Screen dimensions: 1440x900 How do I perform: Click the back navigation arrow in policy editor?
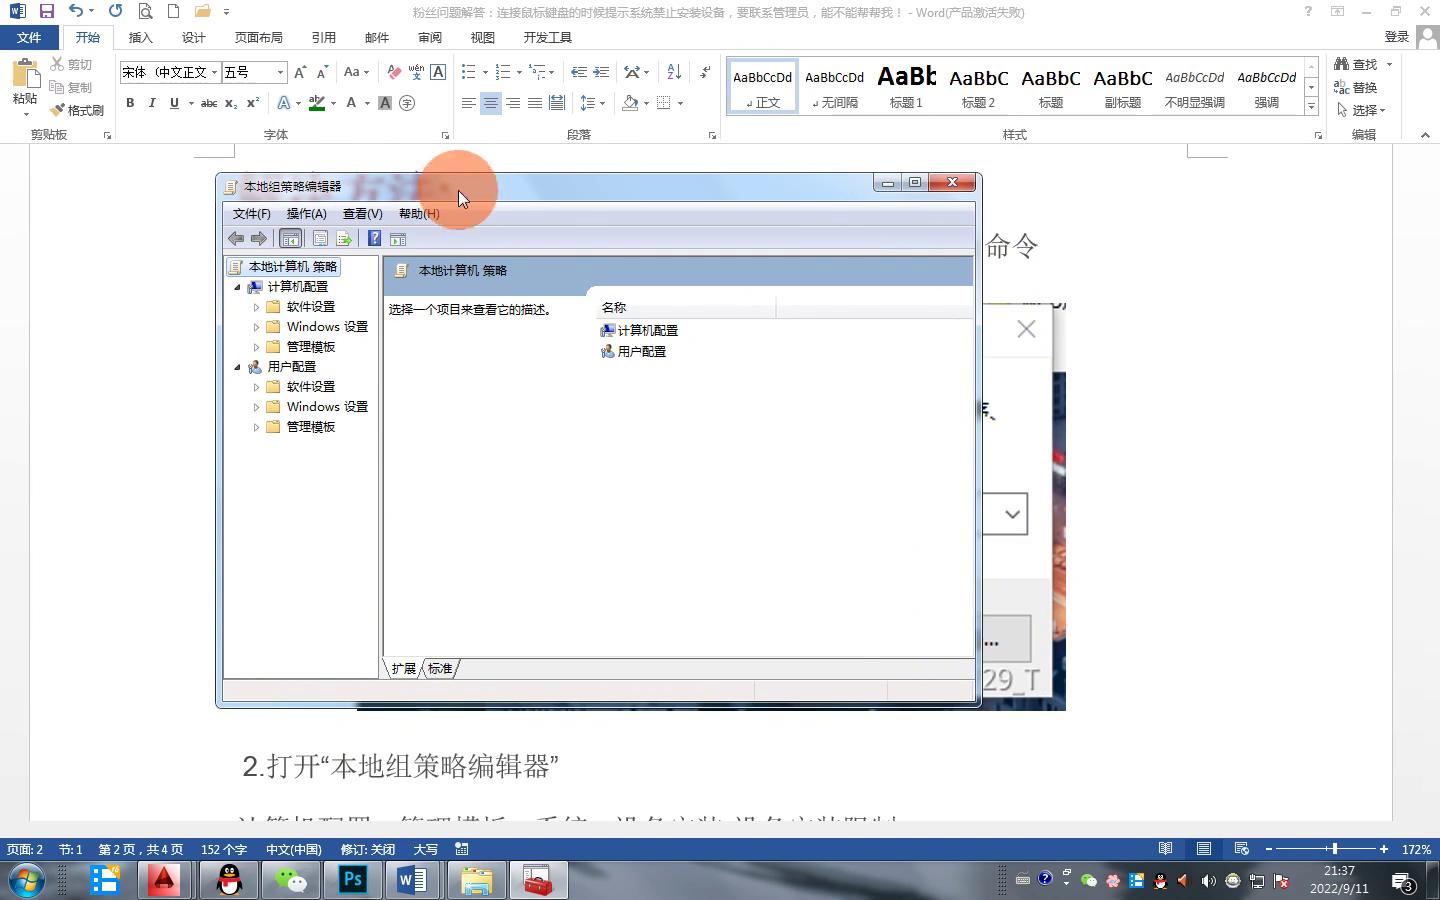point(237,238)
